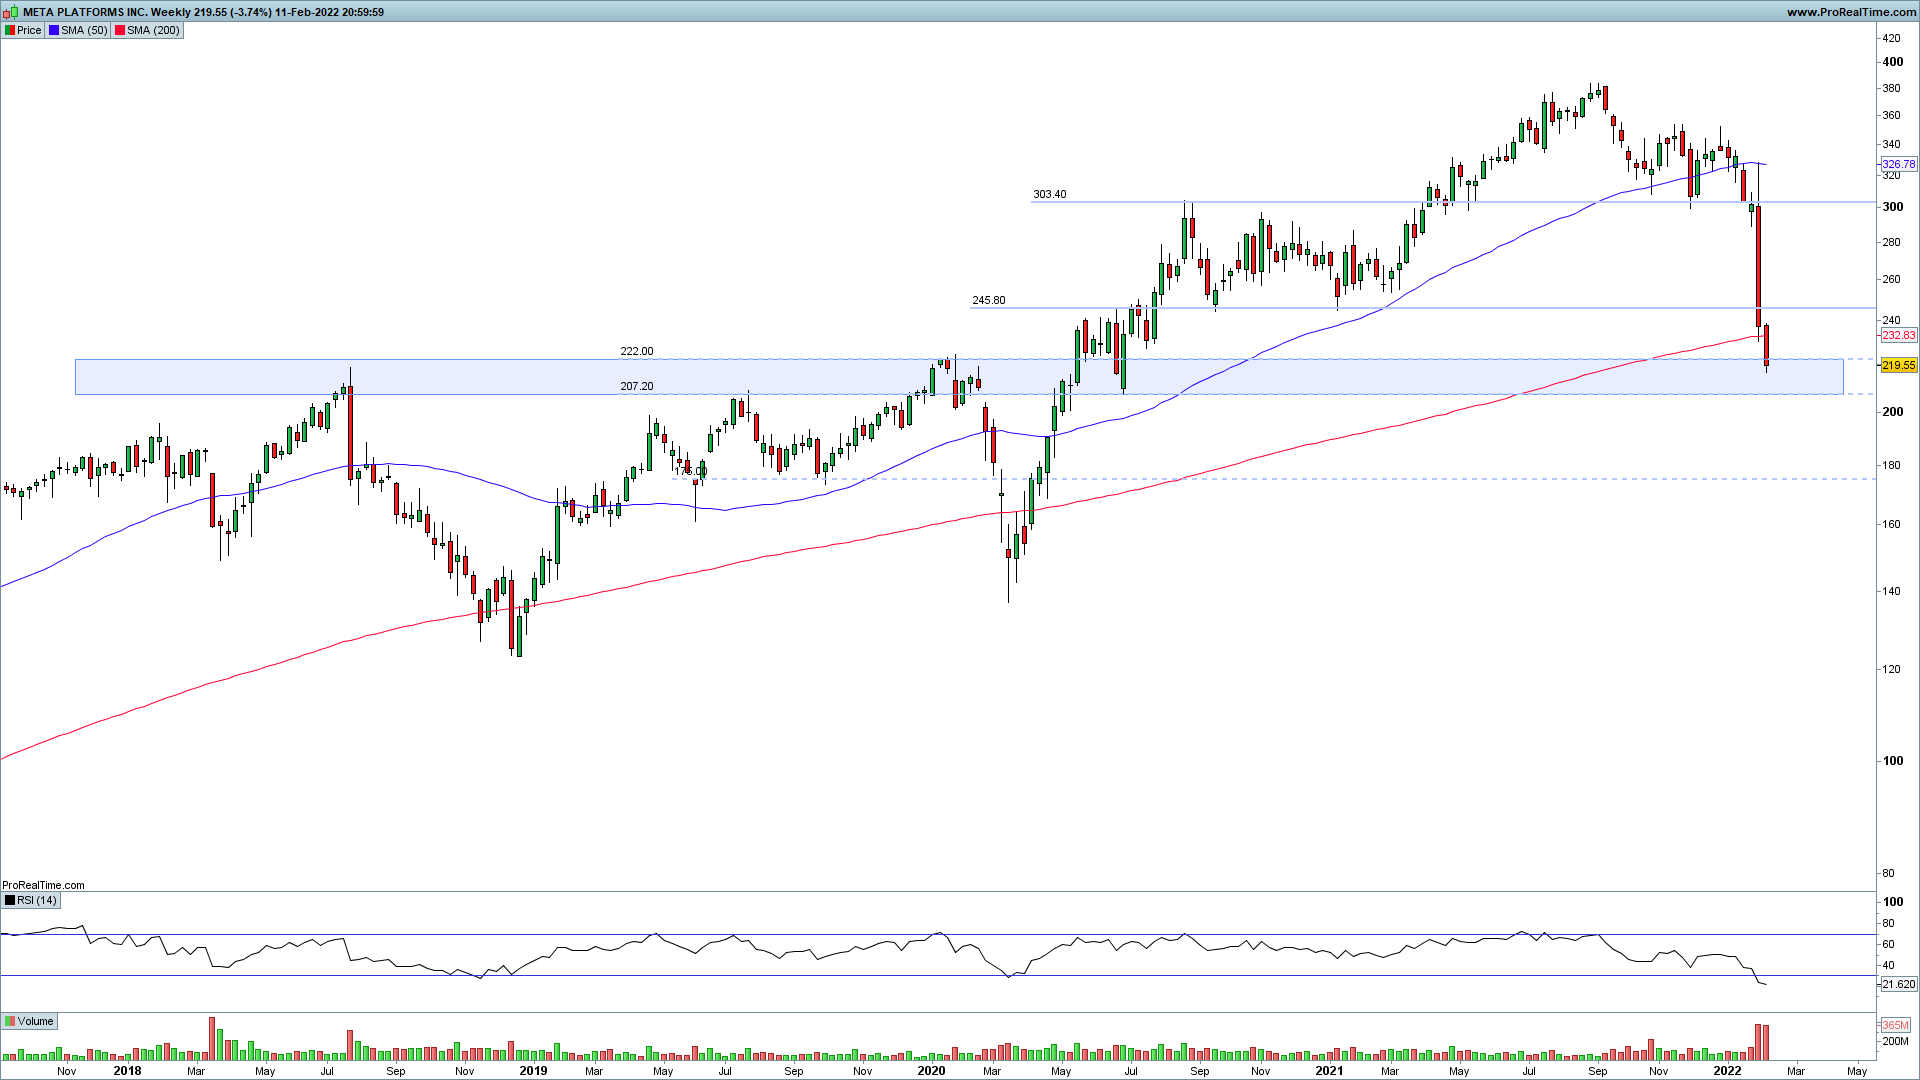This screenshot has height=1080, width=1920.
Task: Click the ProRealTime.com watermark text above RSI
Action: 43,885
